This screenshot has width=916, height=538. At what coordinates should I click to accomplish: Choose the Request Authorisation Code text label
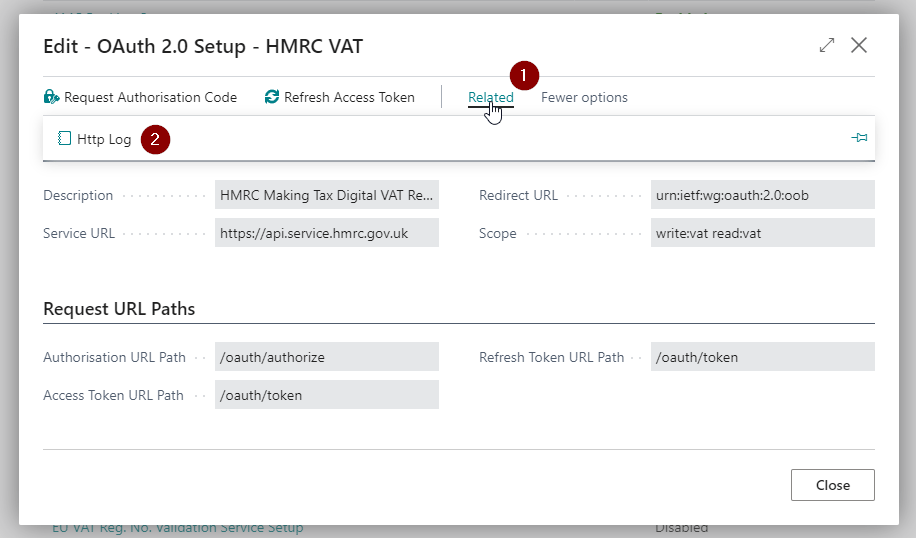tap(150, 97)
